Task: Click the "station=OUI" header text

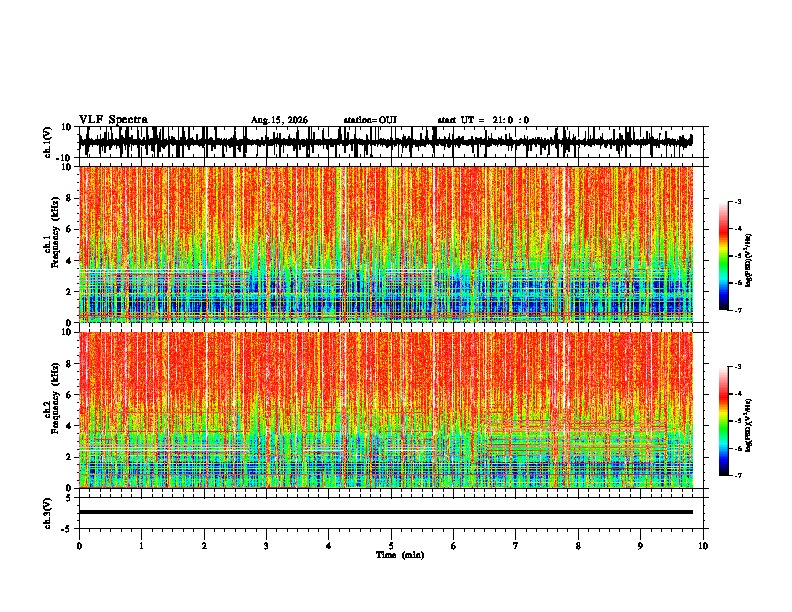Action: tap(370, 120)
